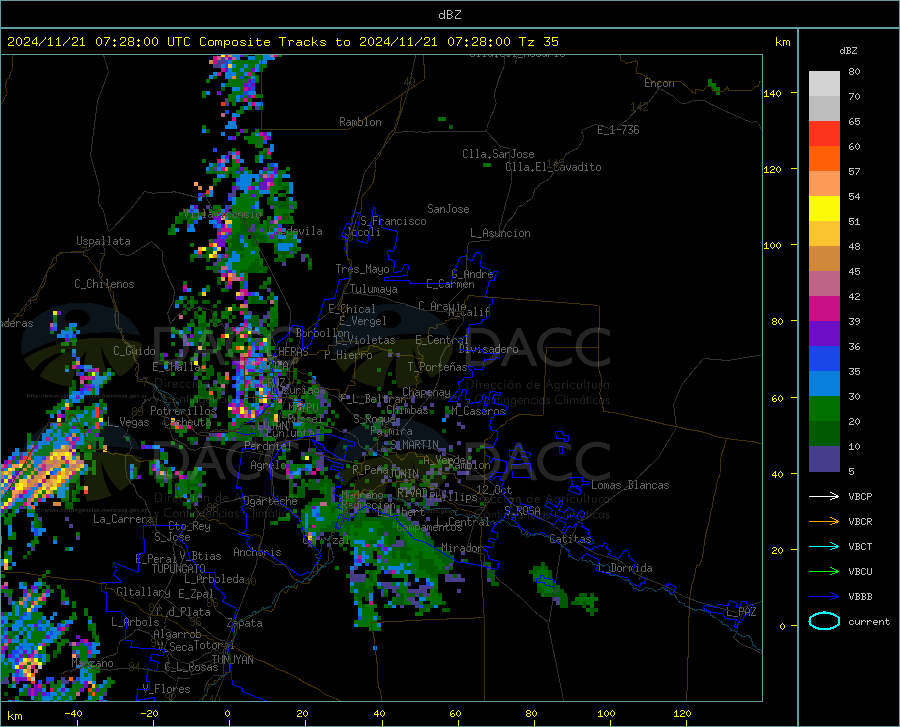Select the bright green 30 dBZ swatch
Screen dimensions: 900x727
pyautogui.click(x=824, y=409)
